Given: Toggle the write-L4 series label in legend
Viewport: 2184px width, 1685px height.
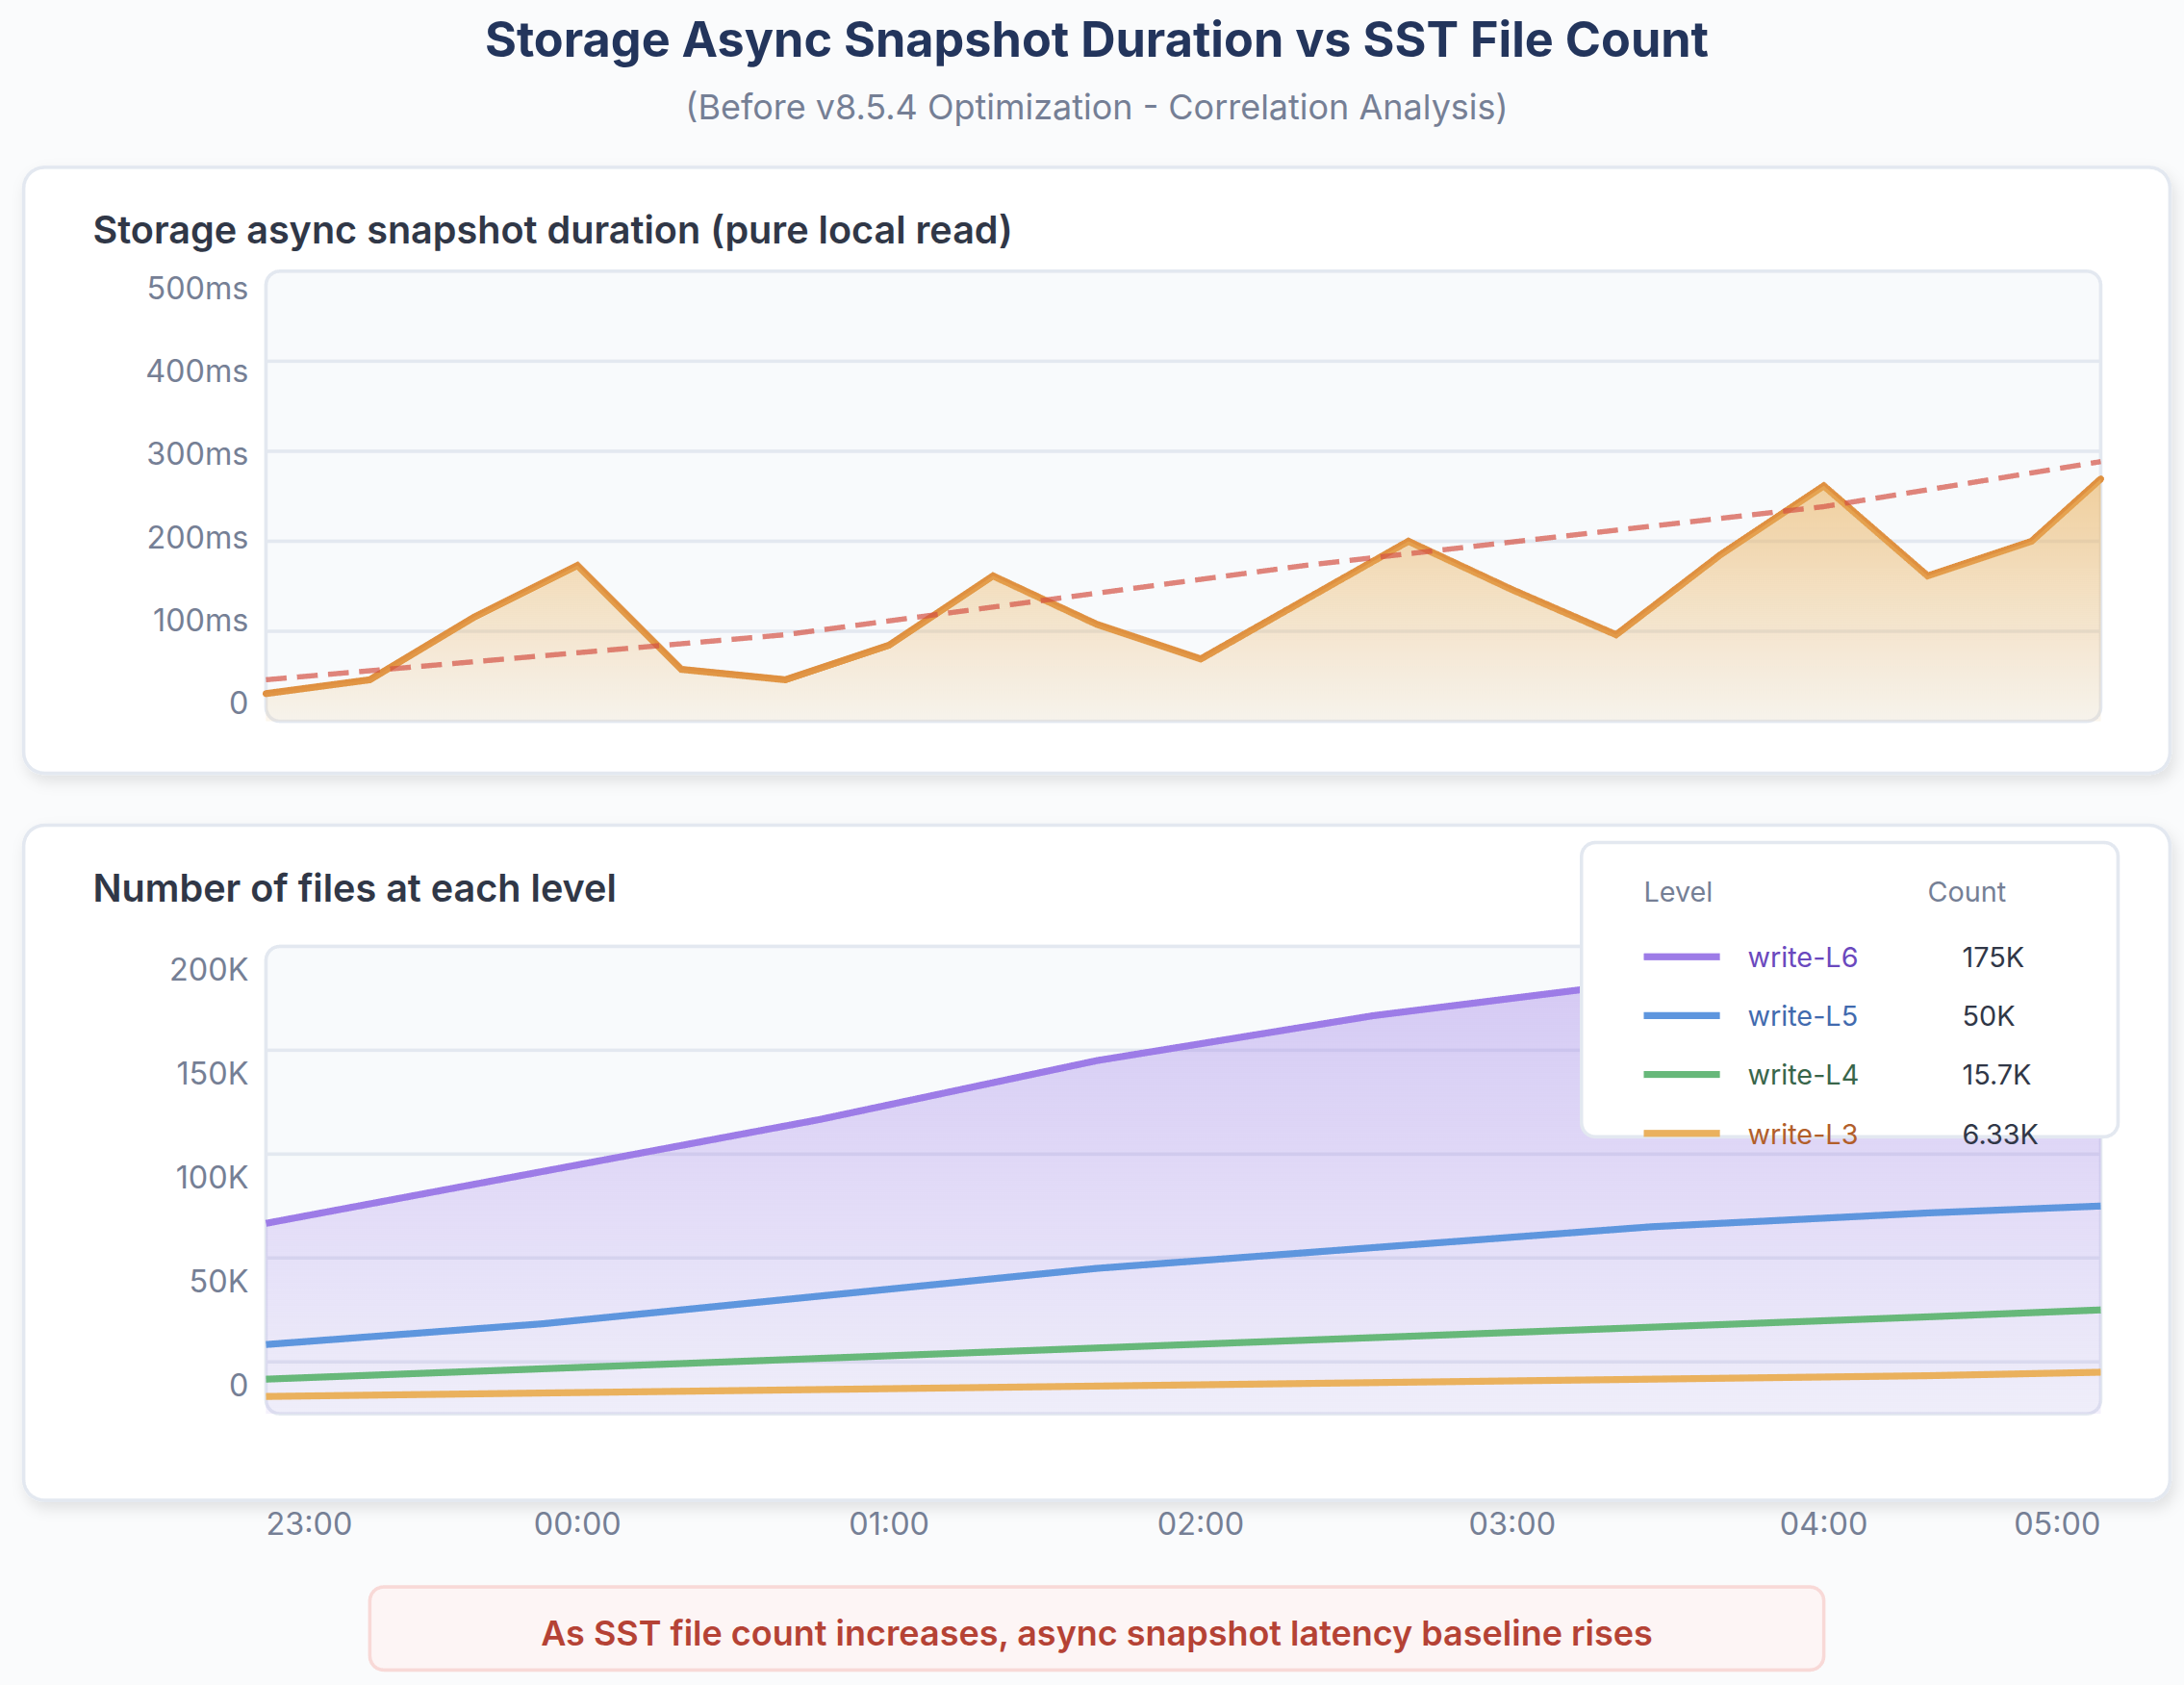Looking at the screenshot, I should [1802, 1075].
